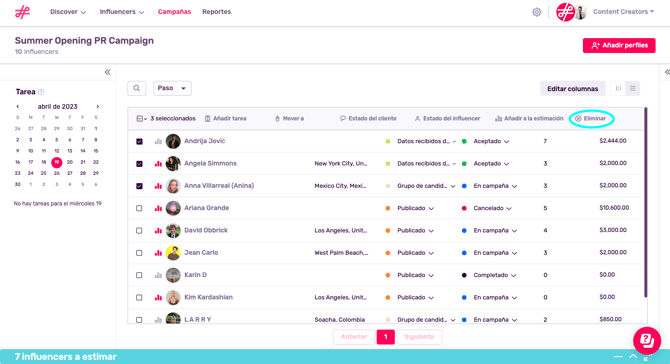This screenshot has width=670, height=364.
Task: Click Anterior pagination button
Action: coord(354,337)
